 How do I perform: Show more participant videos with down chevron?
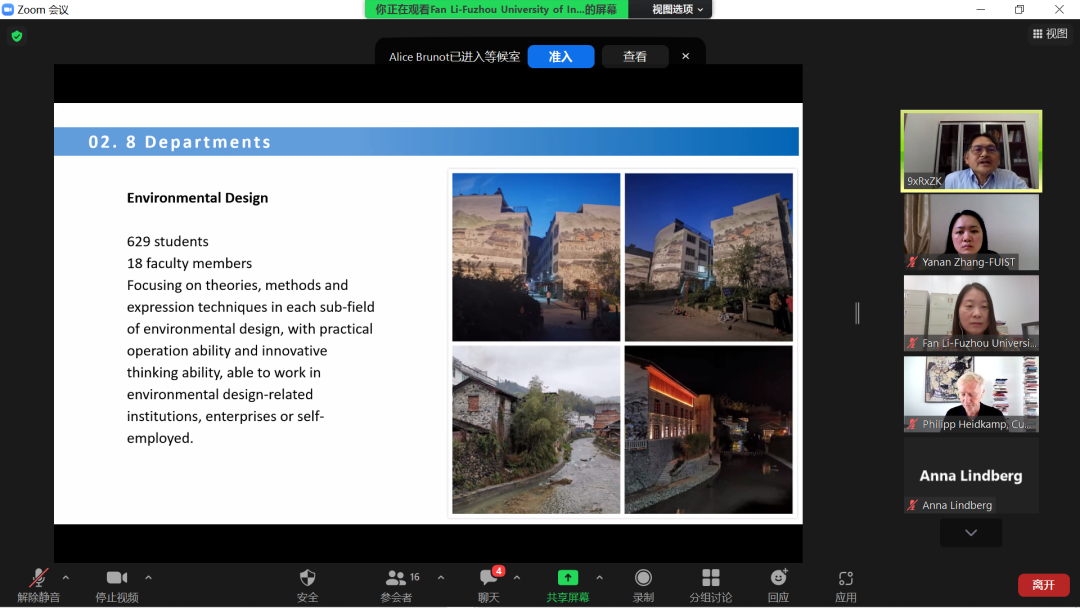[971, 533]
